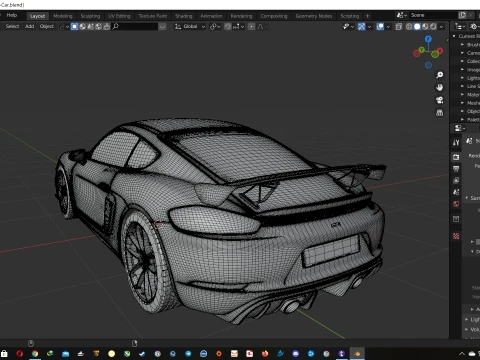Image resolution: width=480 pixels, height=360 pixels.
Task: Open the Collection properties tab
Action: (456, 219)
